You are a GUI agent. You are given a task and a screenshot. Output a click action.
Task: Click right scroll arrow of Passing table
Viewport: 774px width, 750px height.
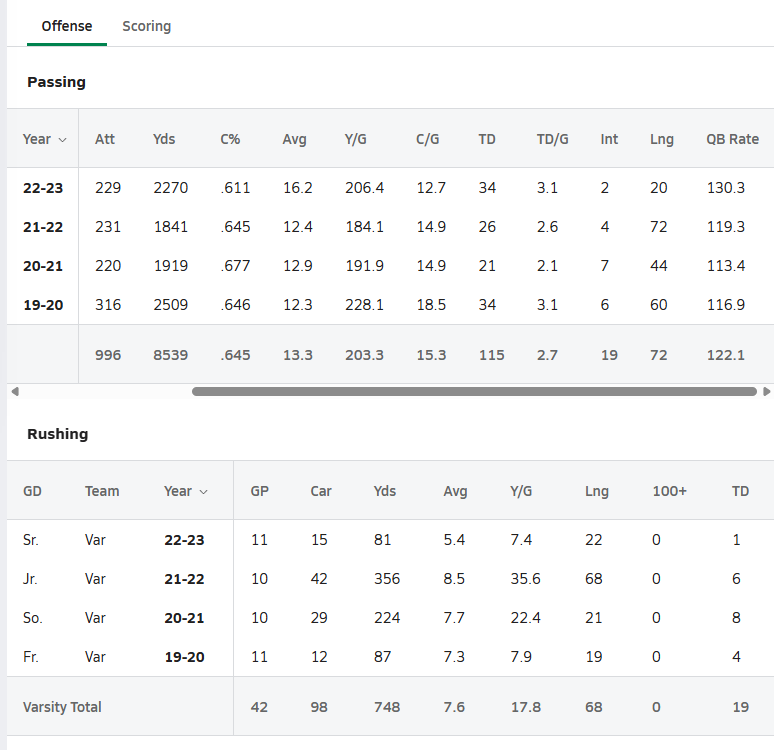pos(766,392)
